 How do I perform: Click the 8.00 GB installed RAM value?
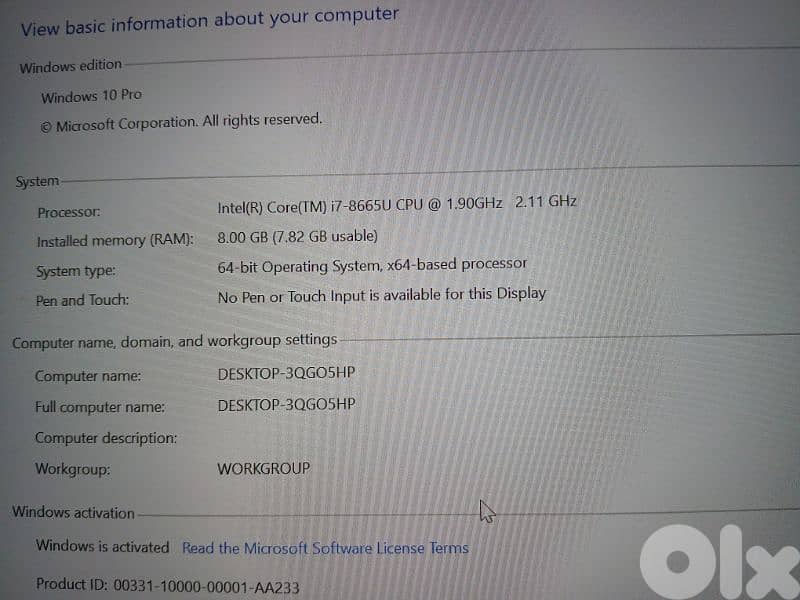click(x=298, y=236)
